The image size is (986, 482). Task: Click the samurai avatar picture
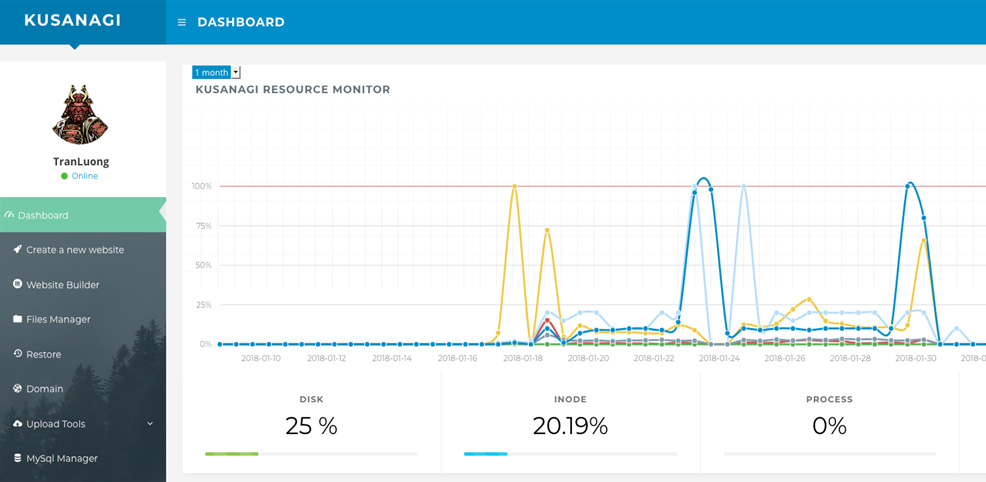[x=80, y=115]
